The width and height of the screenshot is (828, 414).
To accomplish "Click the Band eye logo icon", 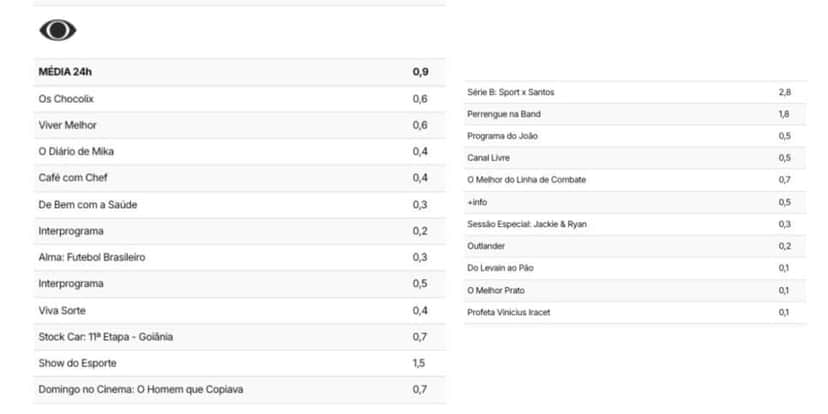I will pos(58,30).
